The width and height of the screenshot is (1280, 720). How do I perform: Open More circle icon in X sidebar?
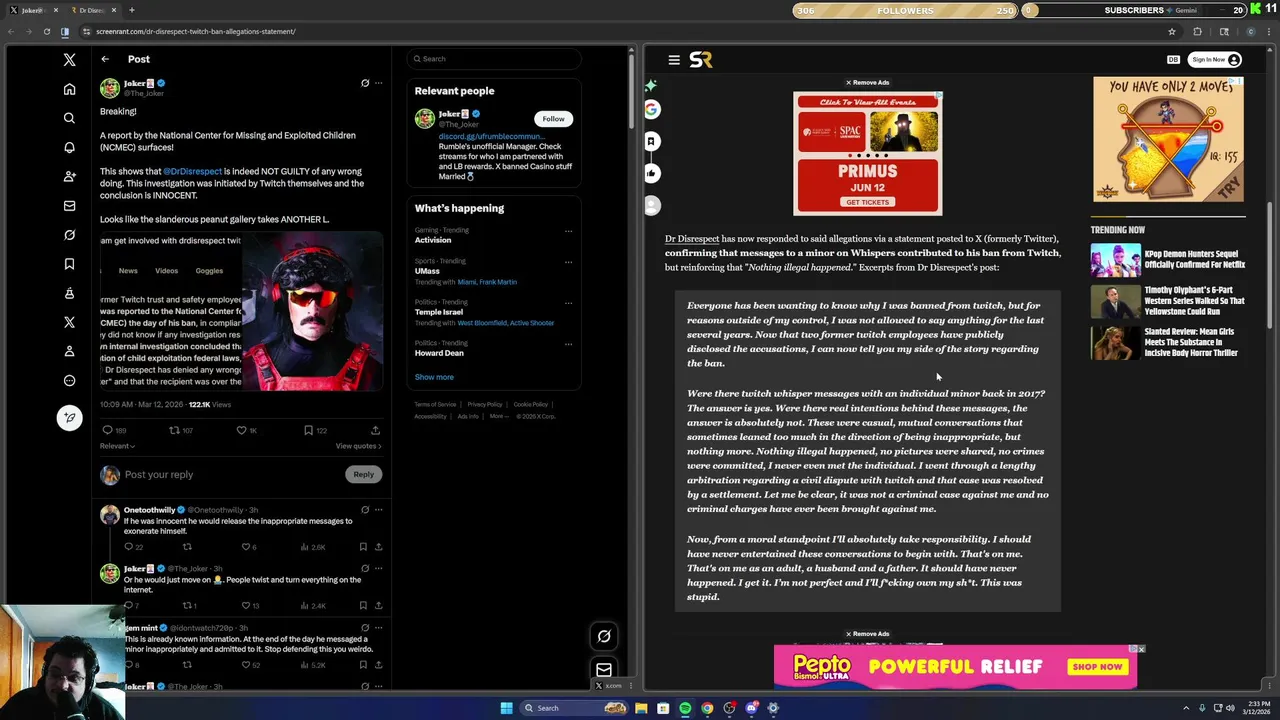pyautogui.click(x=69, y=380)
